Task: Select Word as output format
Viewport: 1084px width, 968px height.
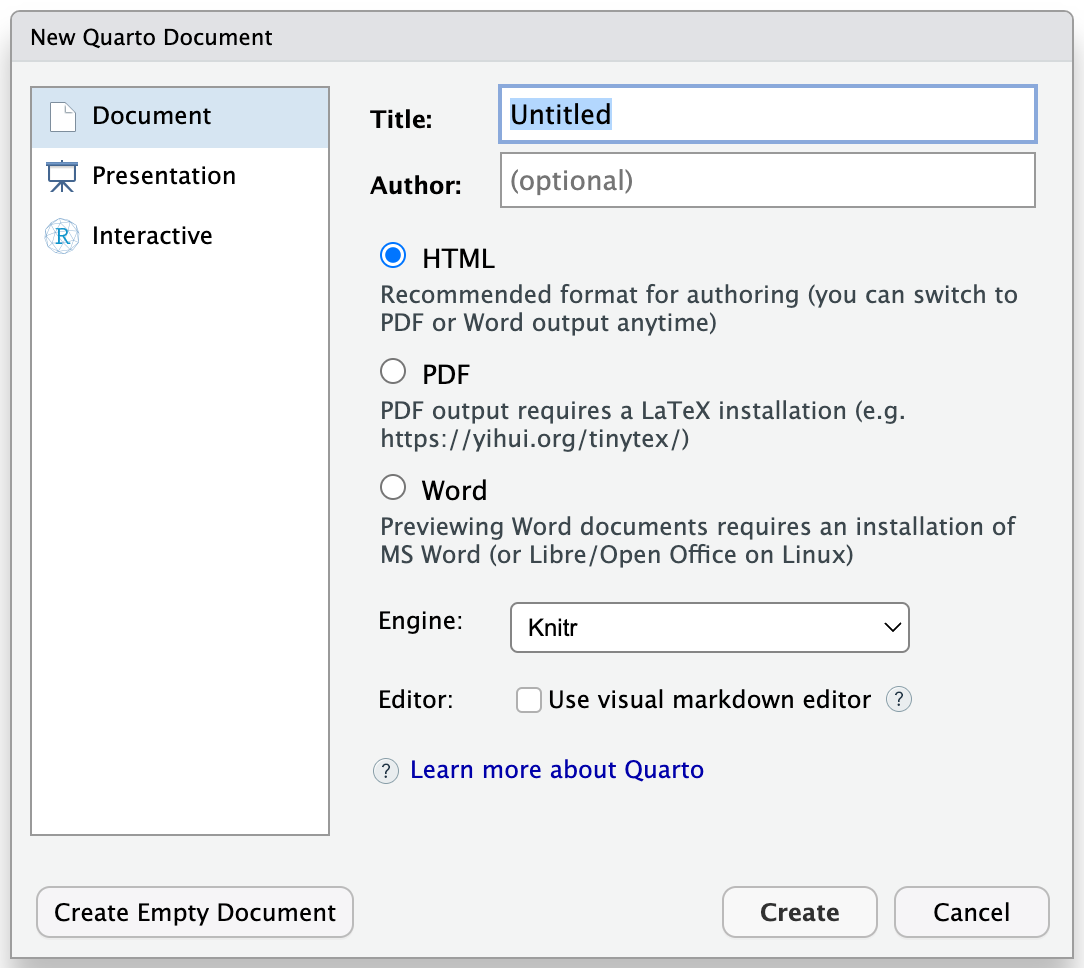Action: (393, 487)
